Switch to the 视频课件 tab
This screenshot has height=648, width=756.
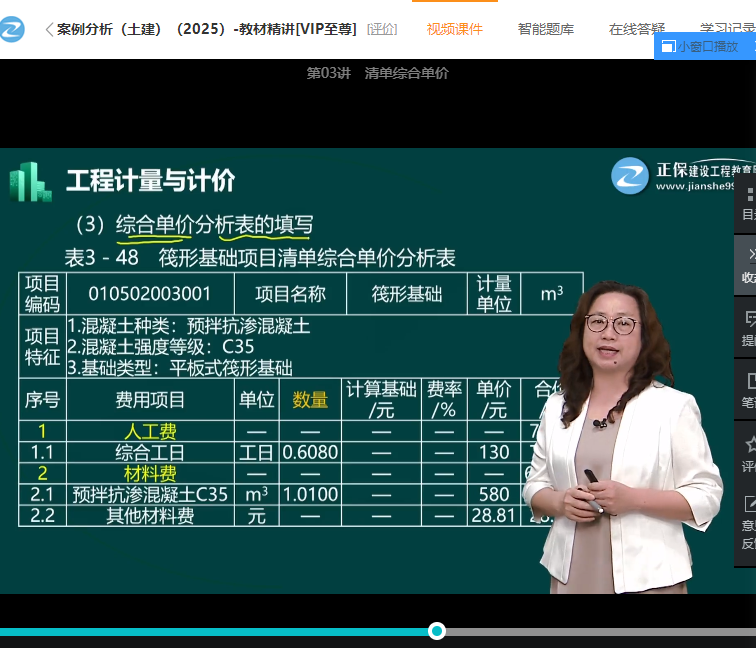tap(455, 29)
